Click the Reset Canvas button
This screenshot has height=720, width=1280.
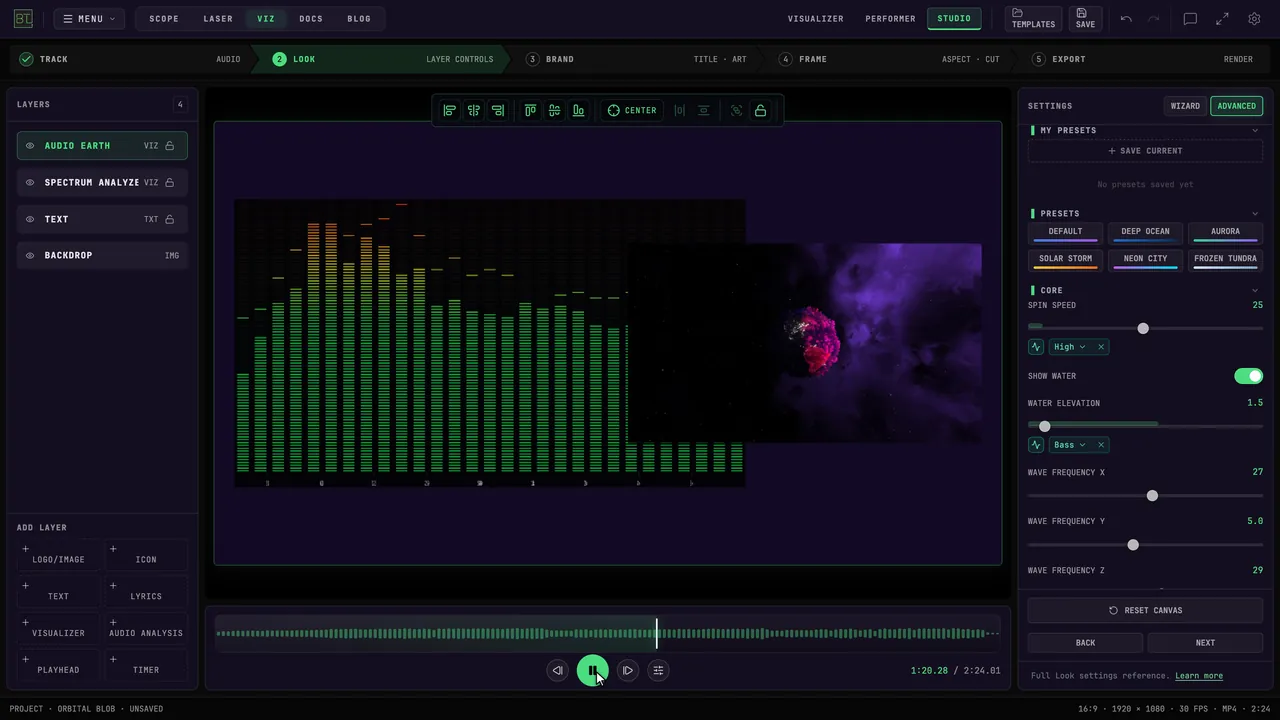click(1145, 610)
